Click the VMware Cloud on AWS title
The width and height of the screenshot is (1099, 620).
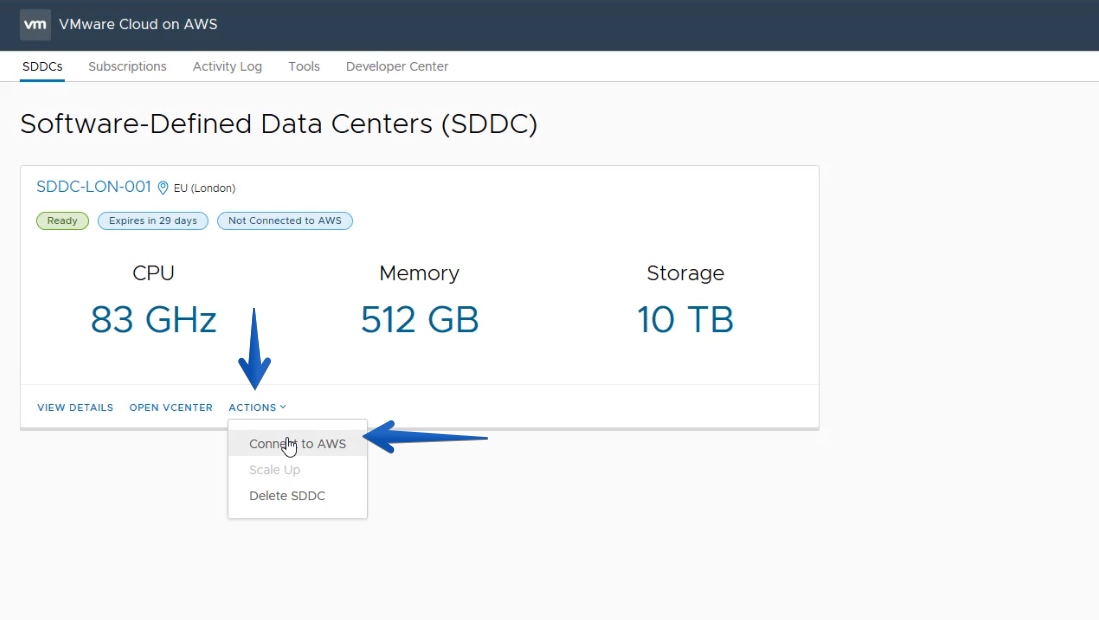pyautogui.click(x=138, y=25)
